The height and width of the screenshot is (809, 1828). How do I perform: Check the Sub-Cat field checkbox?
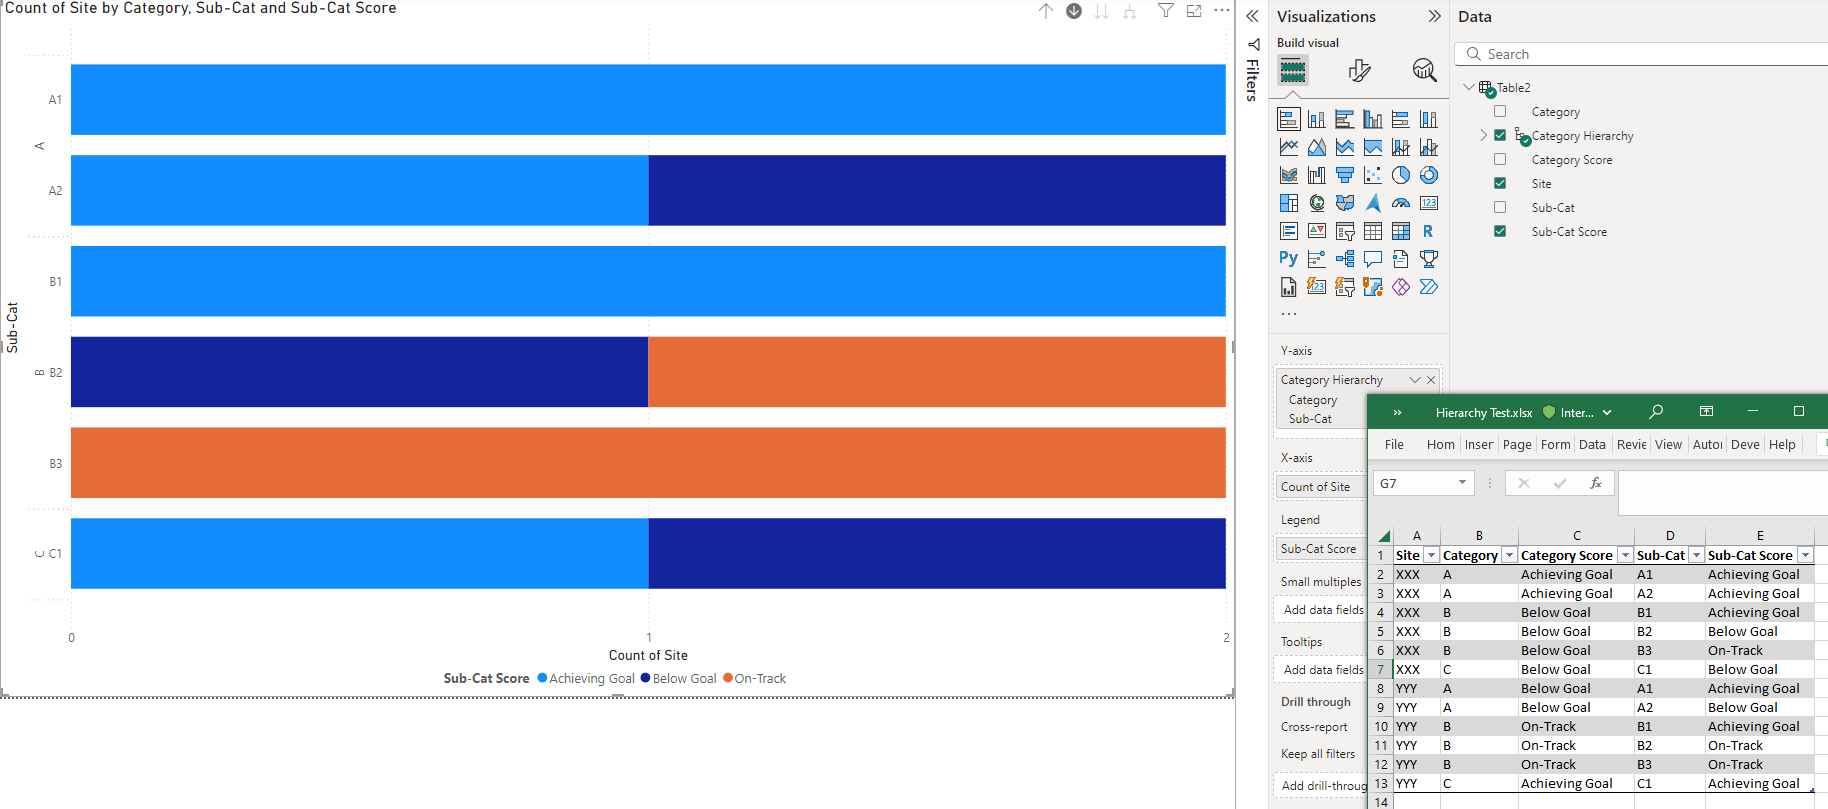pyautogui.click(x=1500, y=207)
